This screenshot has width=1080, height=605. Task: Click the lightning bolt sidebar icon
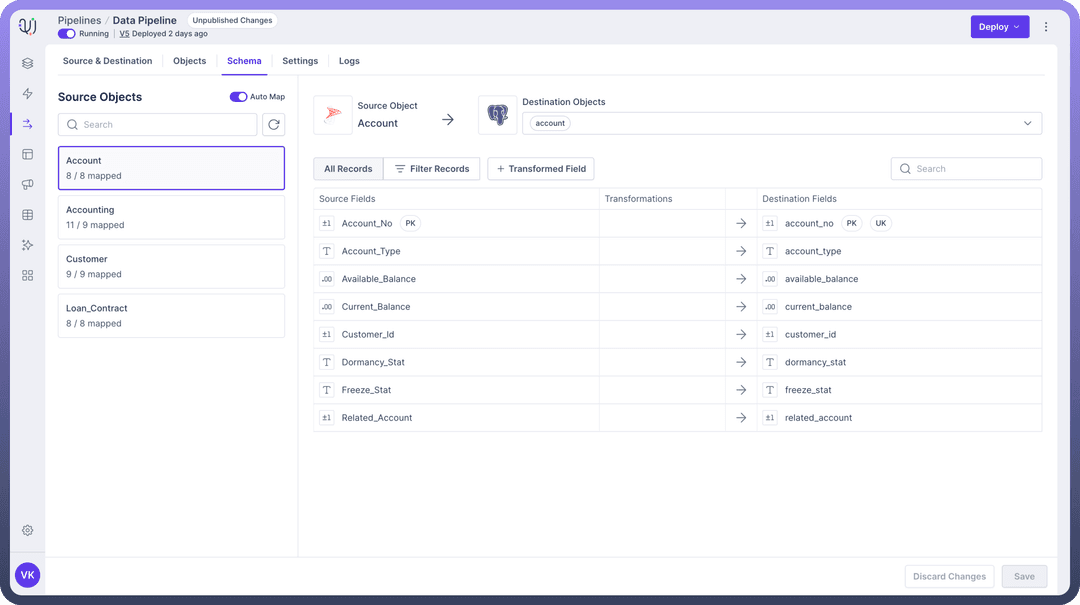(28, 94)
